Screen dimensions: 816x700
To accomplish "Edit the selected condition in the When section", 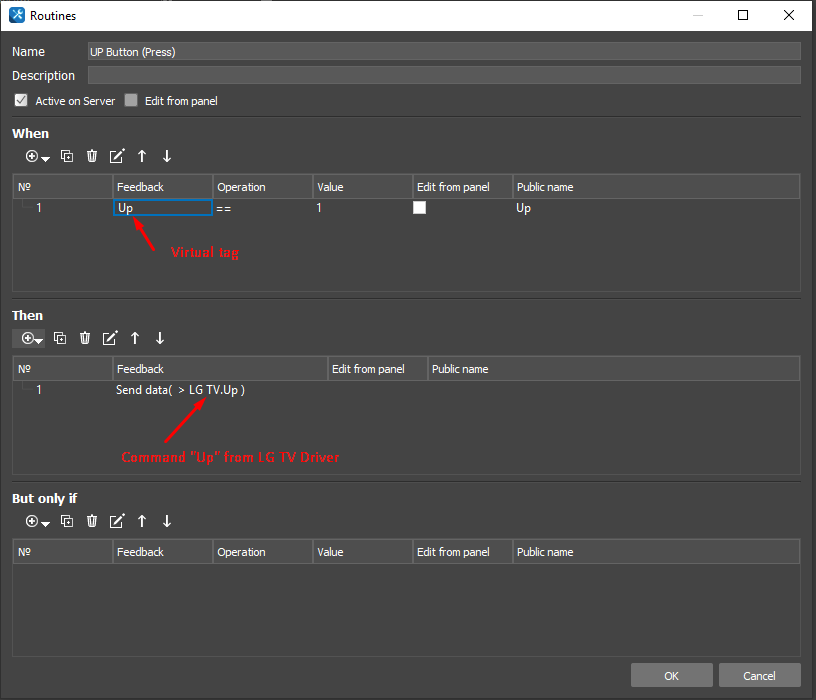I will pos(117,156).
